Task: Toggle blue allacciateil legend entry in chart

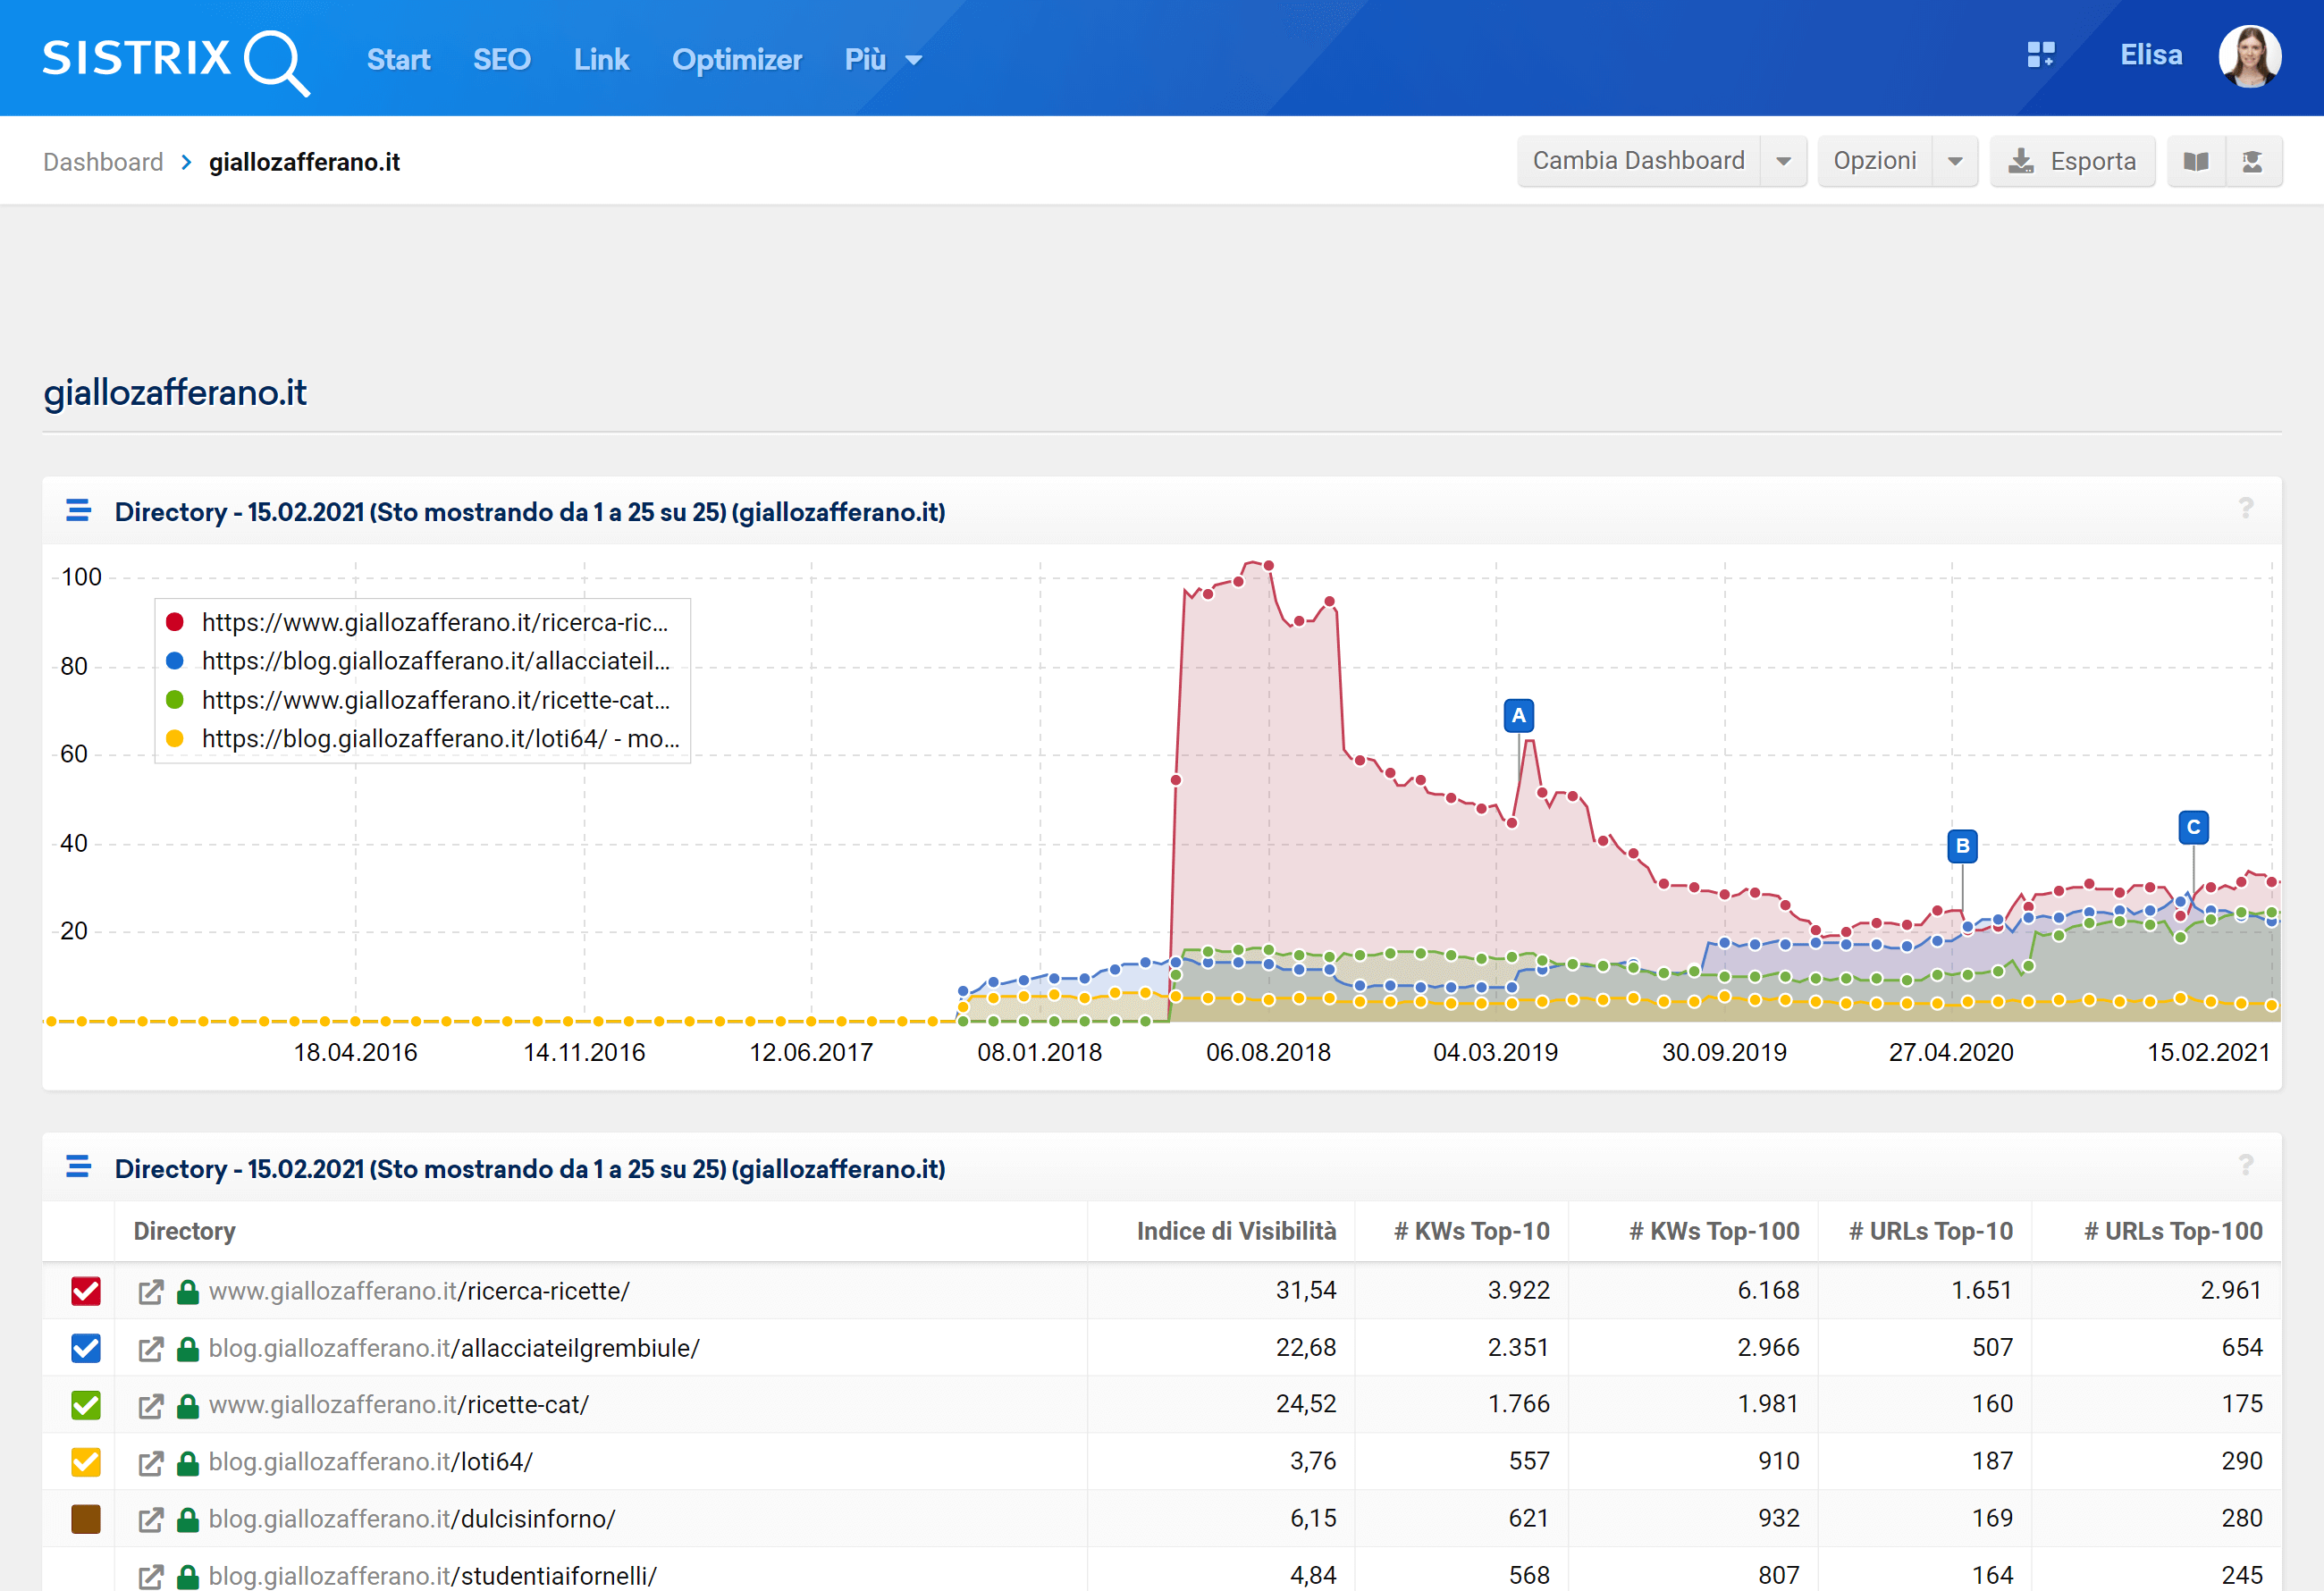Action: point(418,661)
